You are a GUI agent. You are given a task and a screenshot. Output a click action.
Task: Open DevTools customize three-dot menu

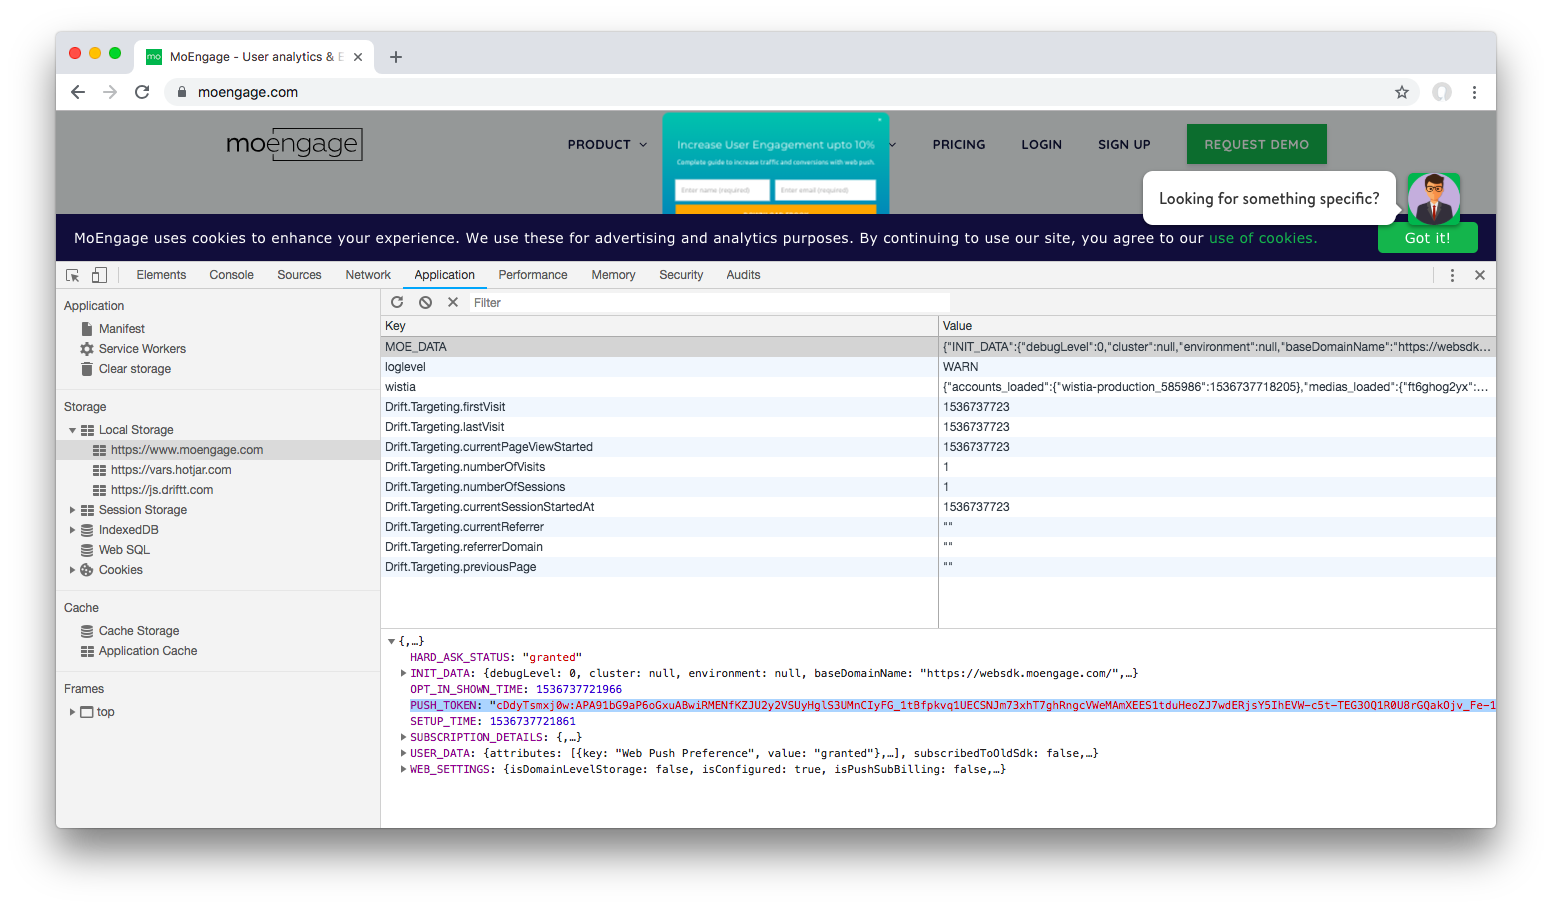pos(1452,275)
